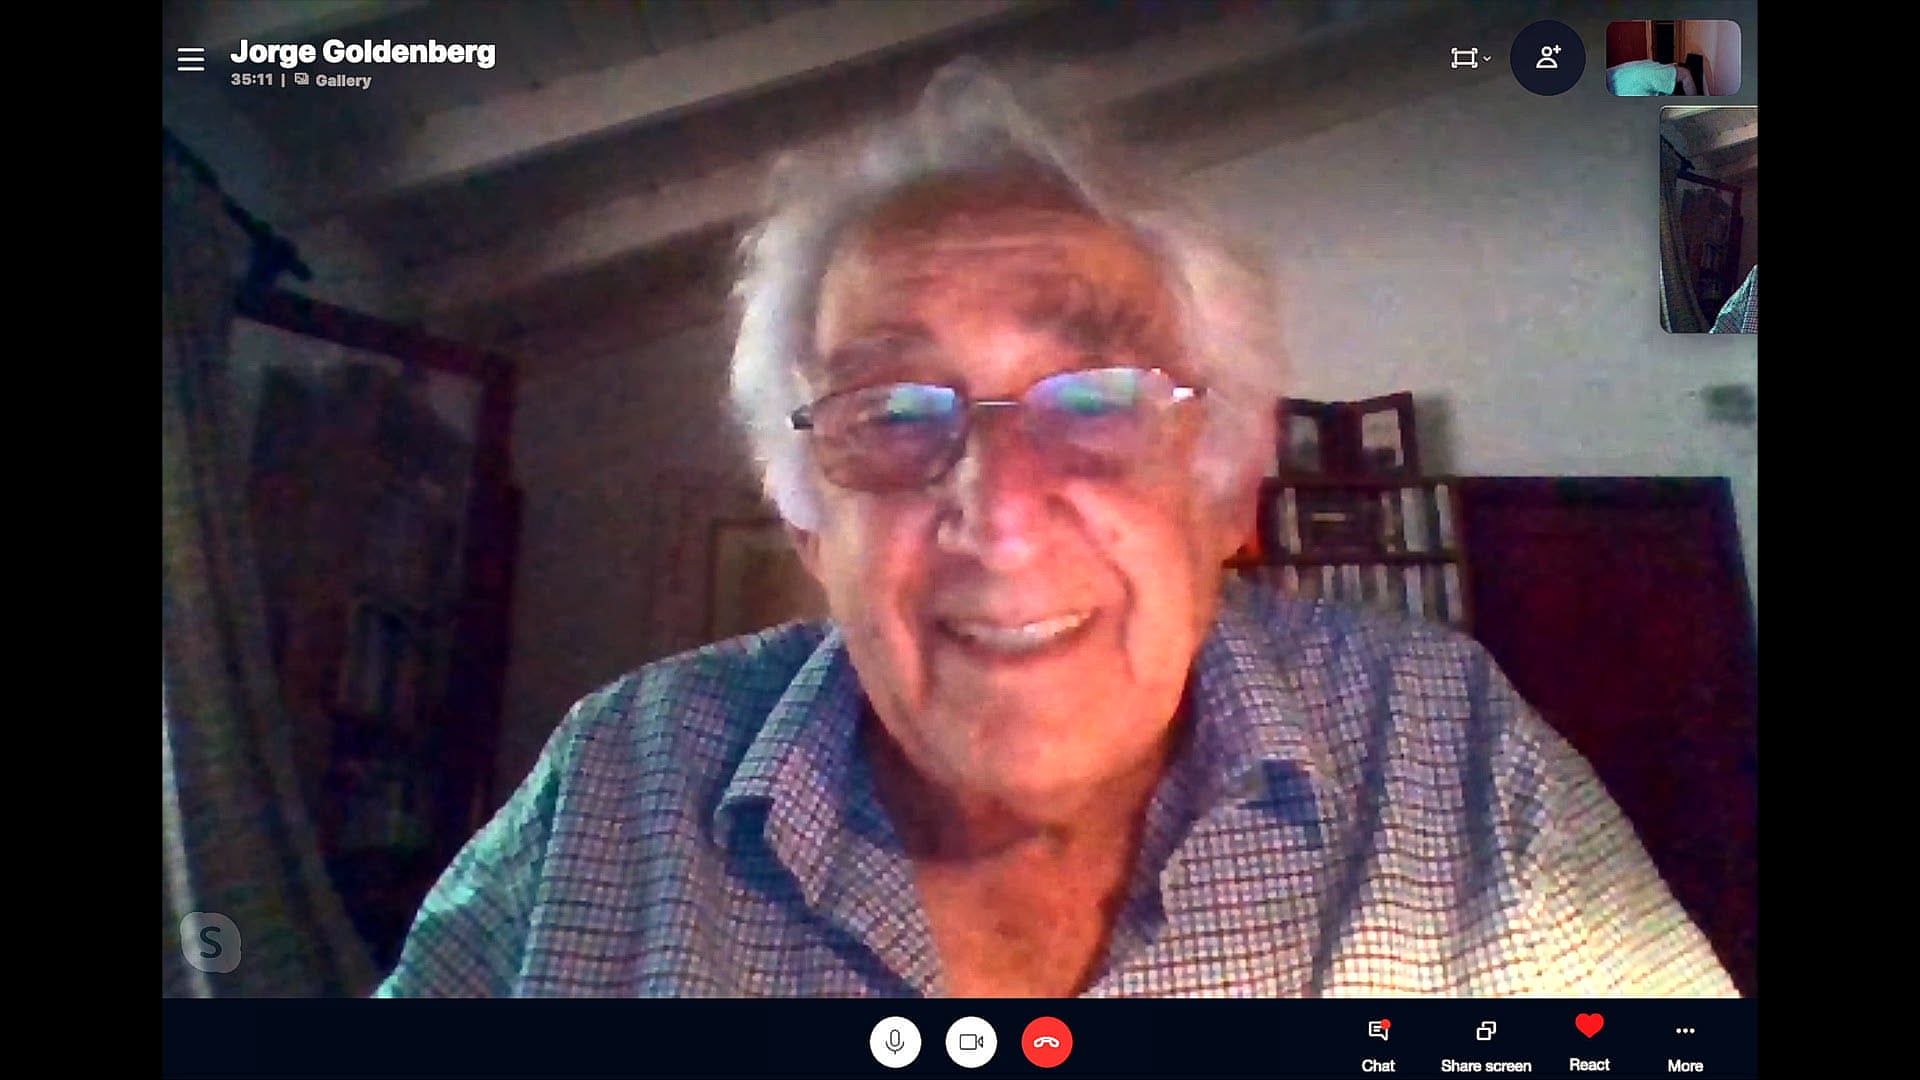This screenshot has width=1920, height=1080.
Task: Click the add participant icon
Action: point(1547,58)
